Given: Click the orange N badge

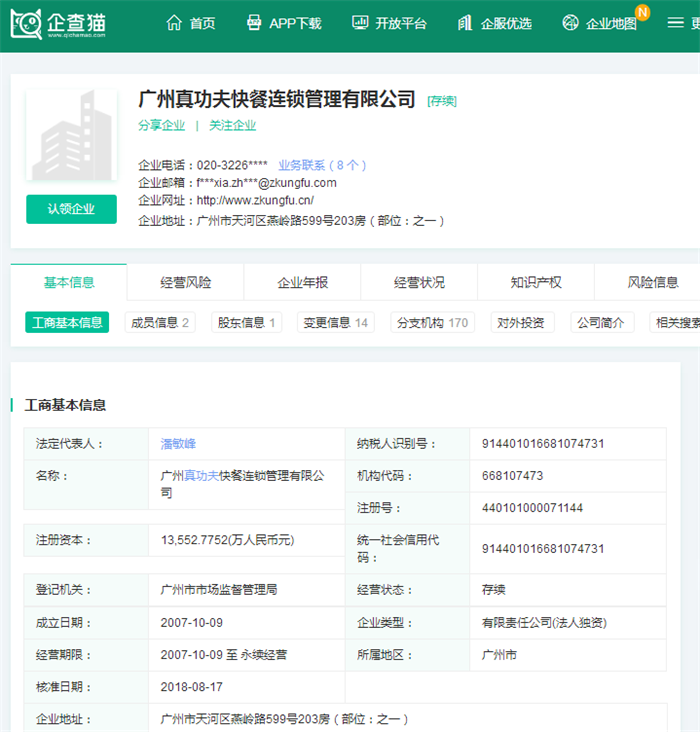Looking at the screenshot, I should [x=643, y=12].
